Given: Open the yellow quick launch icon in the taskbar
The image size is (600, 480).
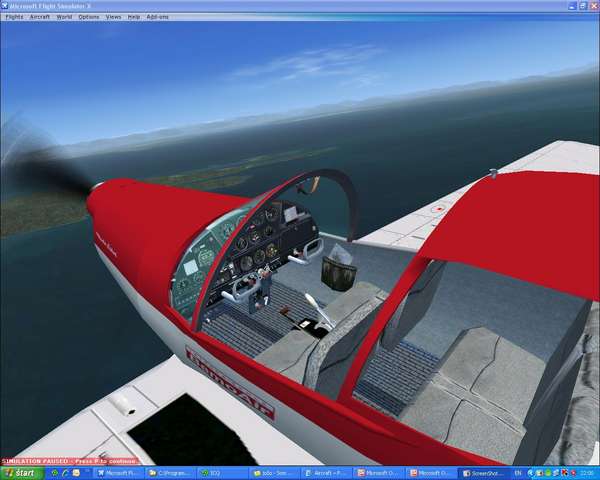Looking at the screenshot, I should point(76,473).
